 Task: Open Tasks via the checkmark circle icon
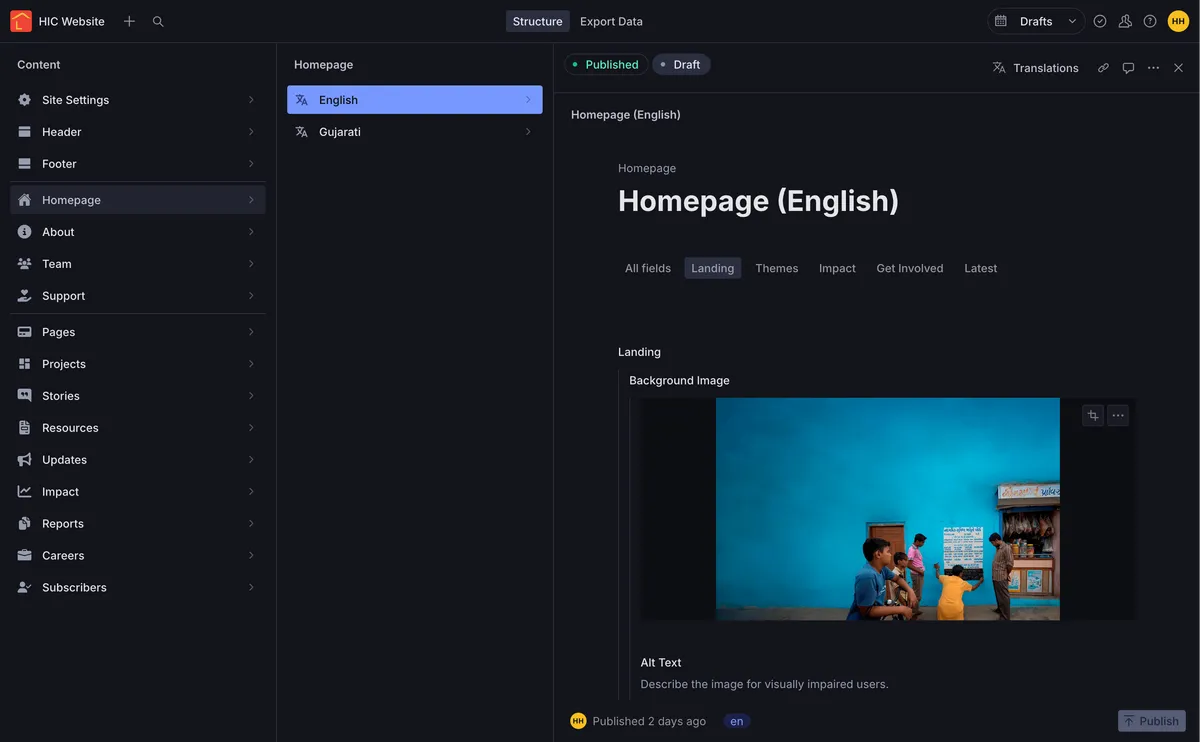point(1099,20)
